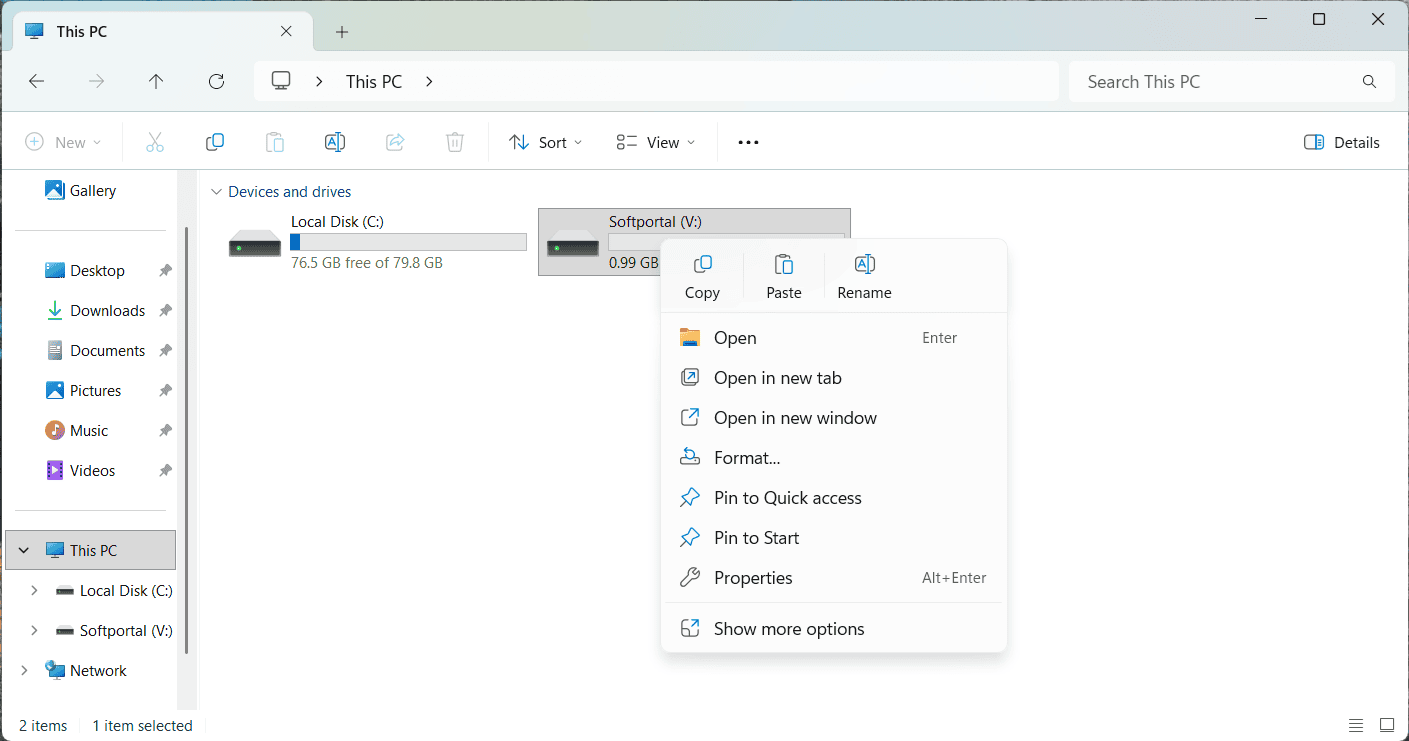Screen dimensions: 1409x741
Task: Click "76.5 GB free of 79.8 GB" text
Action: click(367, 263)
